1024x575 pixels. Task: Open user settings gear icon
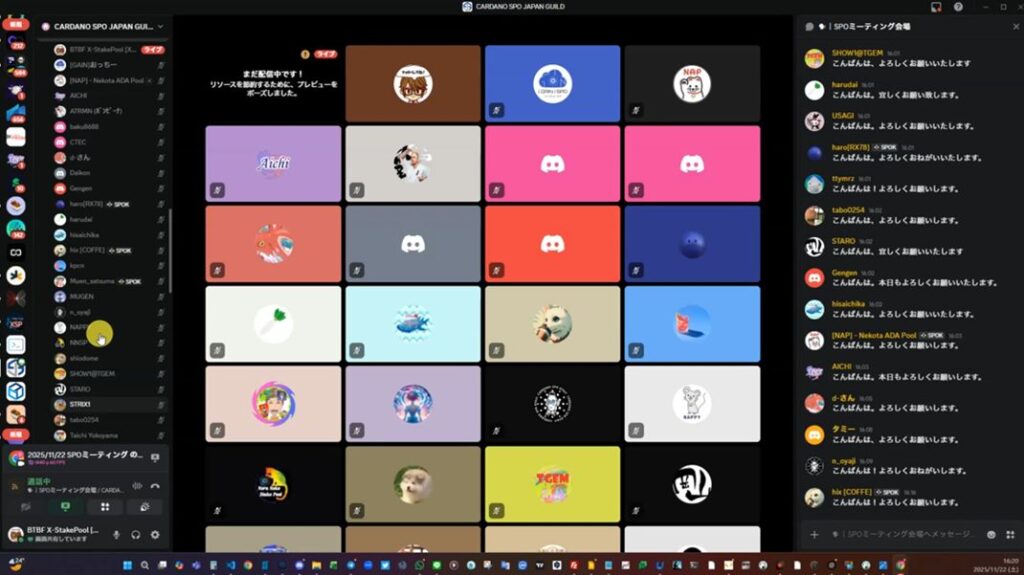(155, 535)
